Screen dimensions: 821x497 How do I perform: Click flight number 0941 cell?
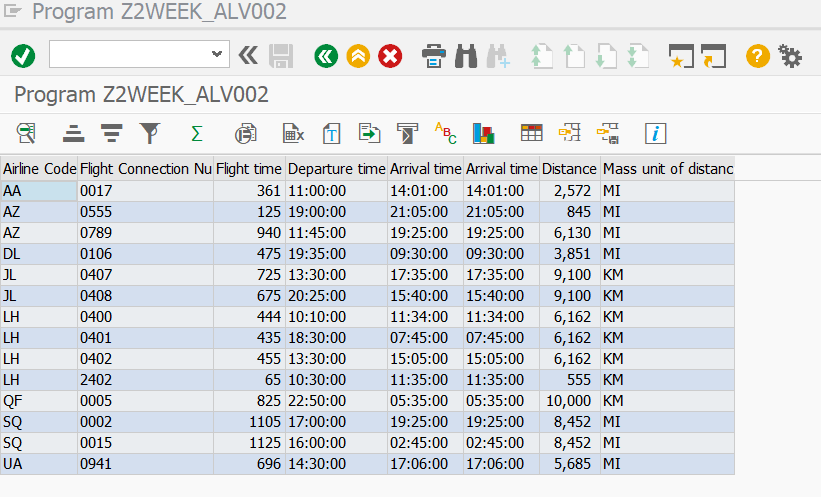tap(146, 463)
